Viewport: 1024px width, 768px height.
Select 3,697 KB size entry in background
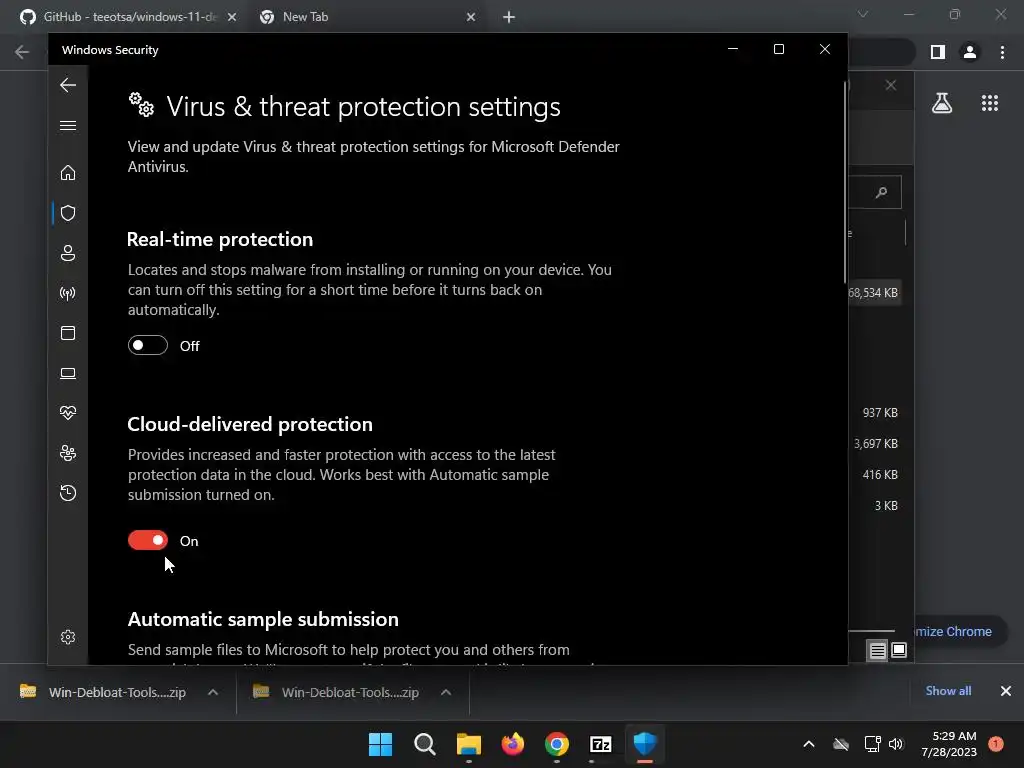pyautogui.click(x=876, y=443)
